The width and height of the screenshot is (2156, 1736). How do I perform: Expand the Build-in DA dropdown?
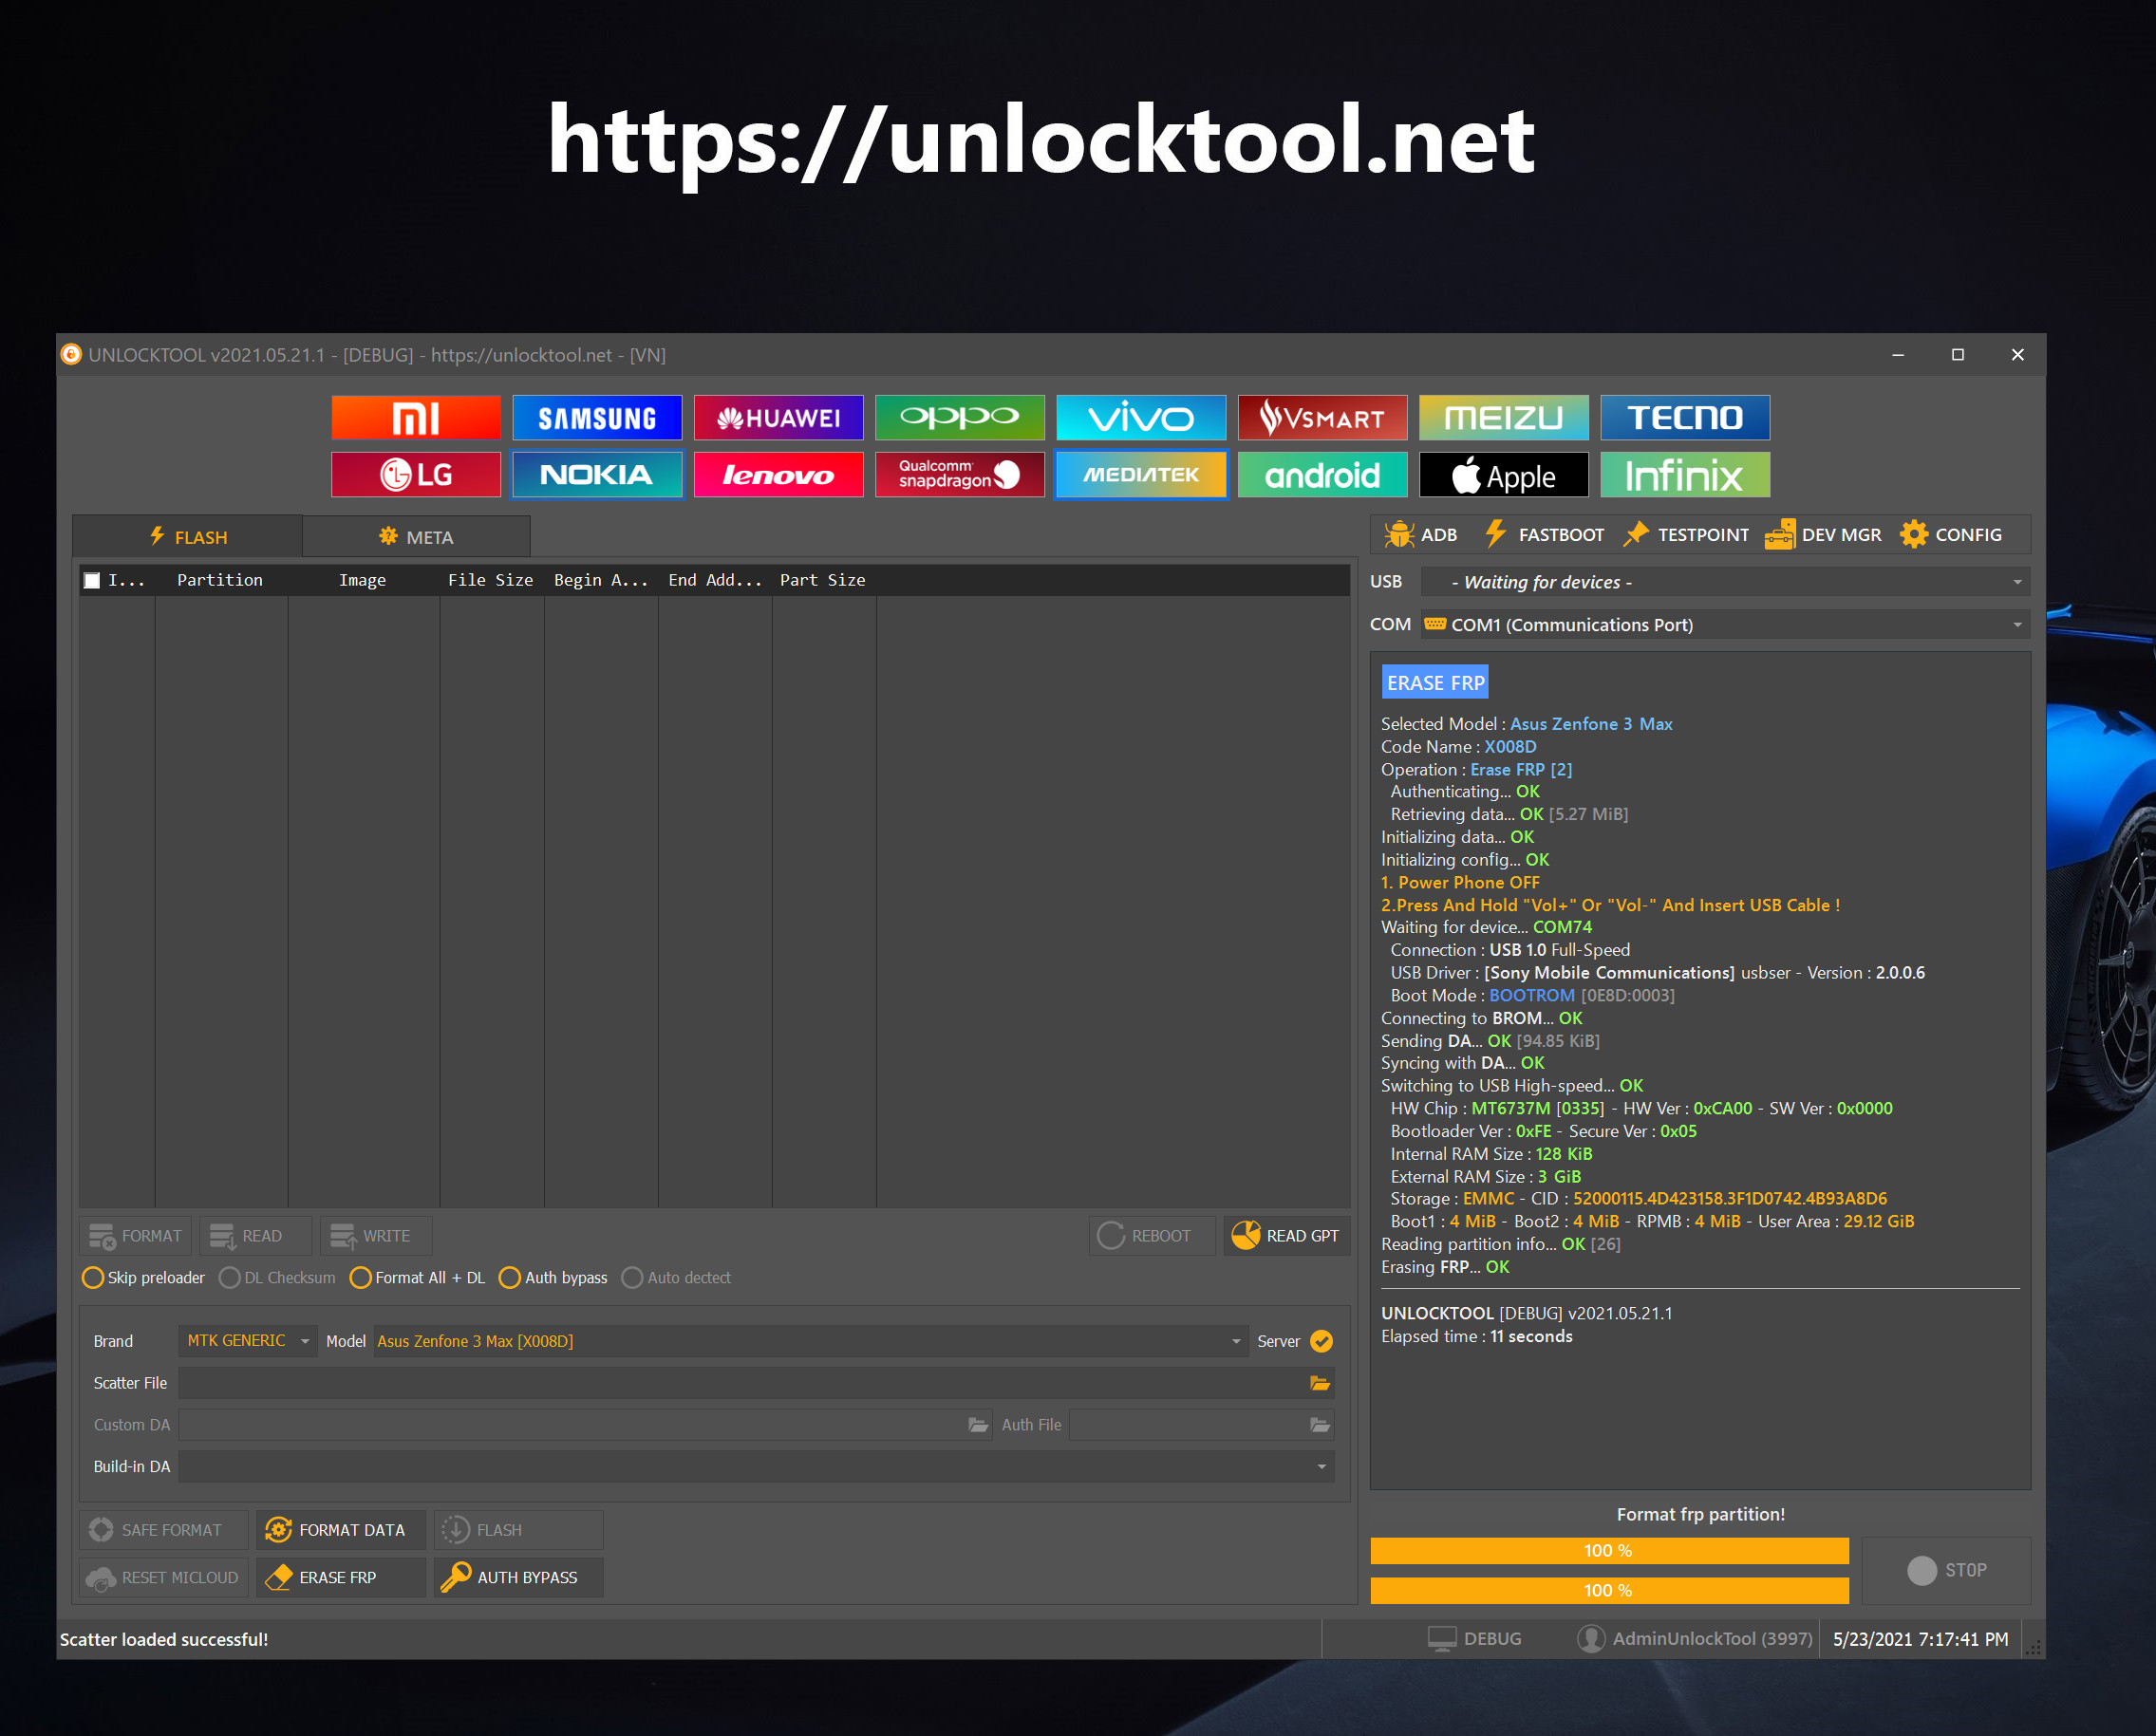(756, 1467)
